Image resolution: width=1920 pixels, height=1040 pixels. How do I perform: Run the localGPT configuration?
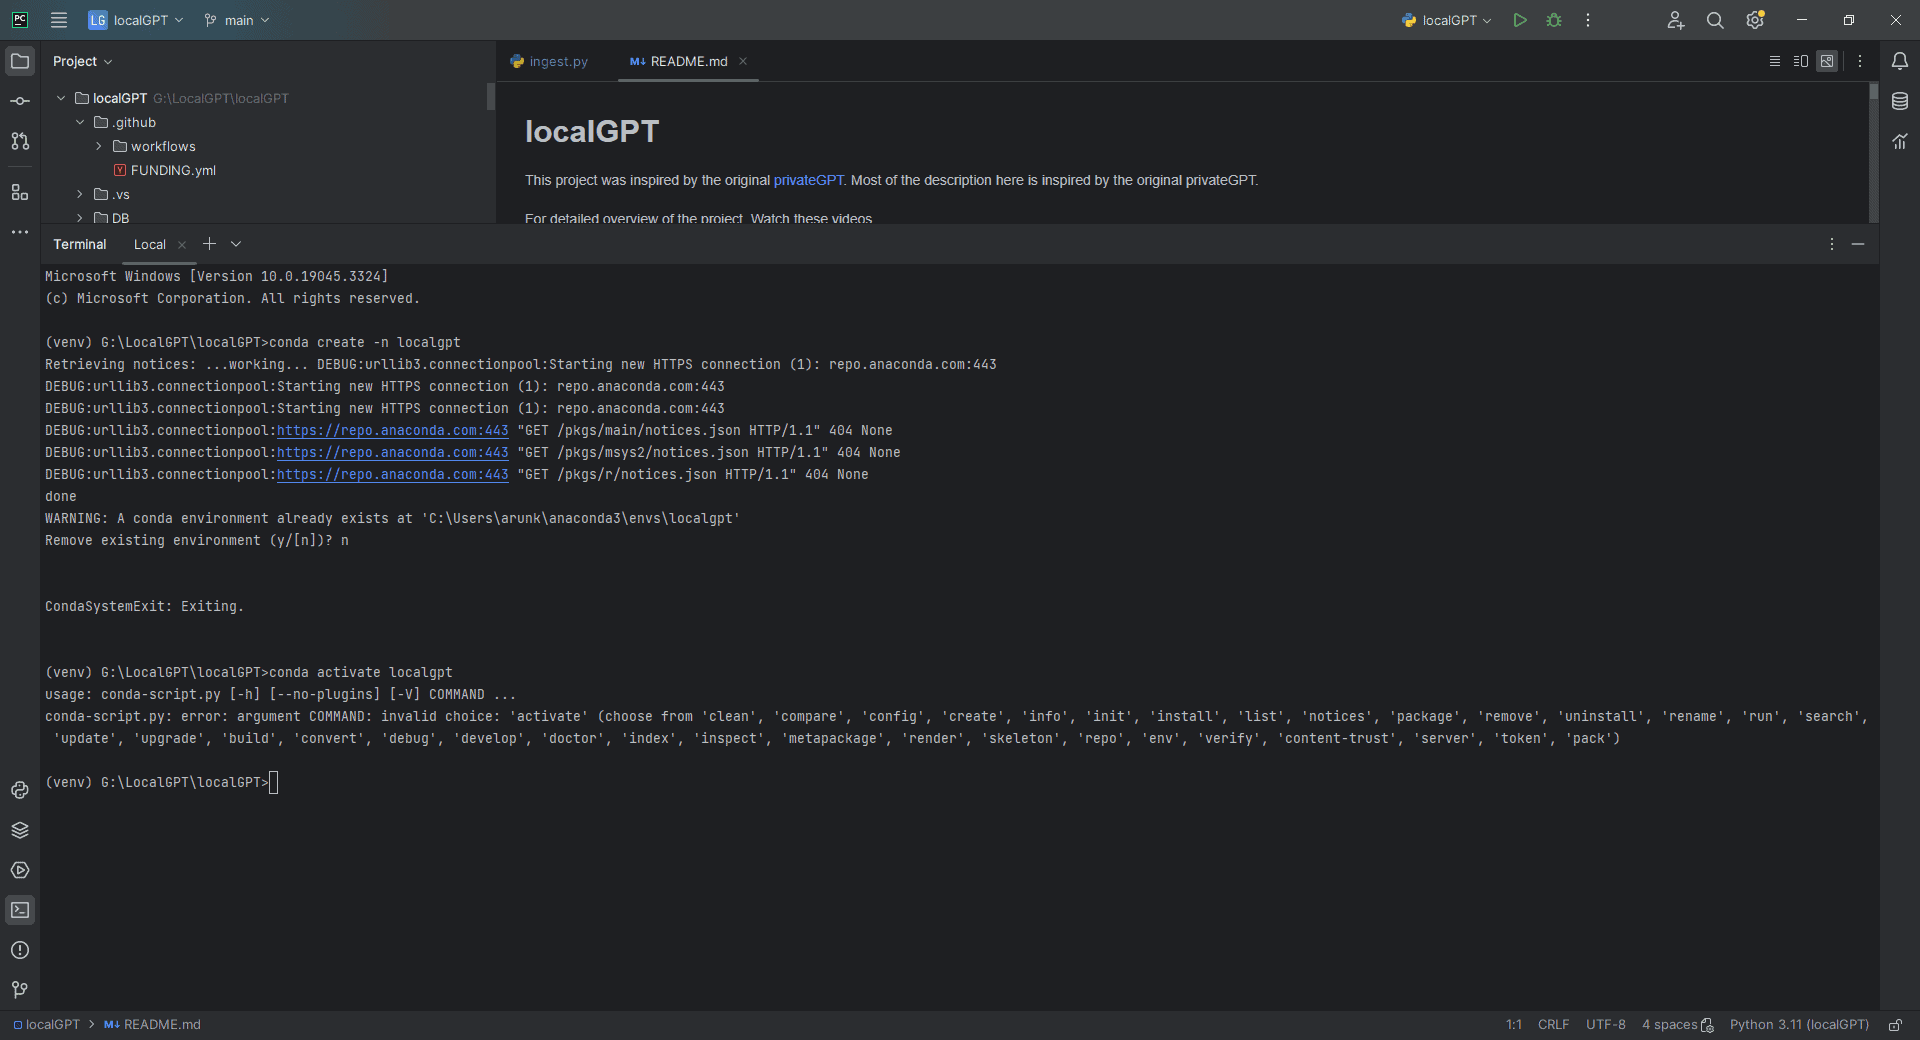[1520, 20]
